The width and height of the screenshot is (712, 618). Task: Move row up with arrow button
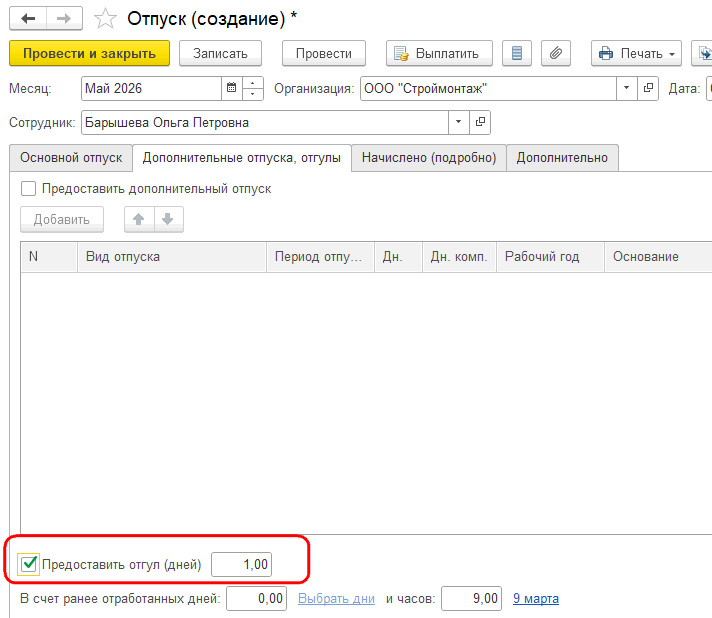[x=139, y=219]
